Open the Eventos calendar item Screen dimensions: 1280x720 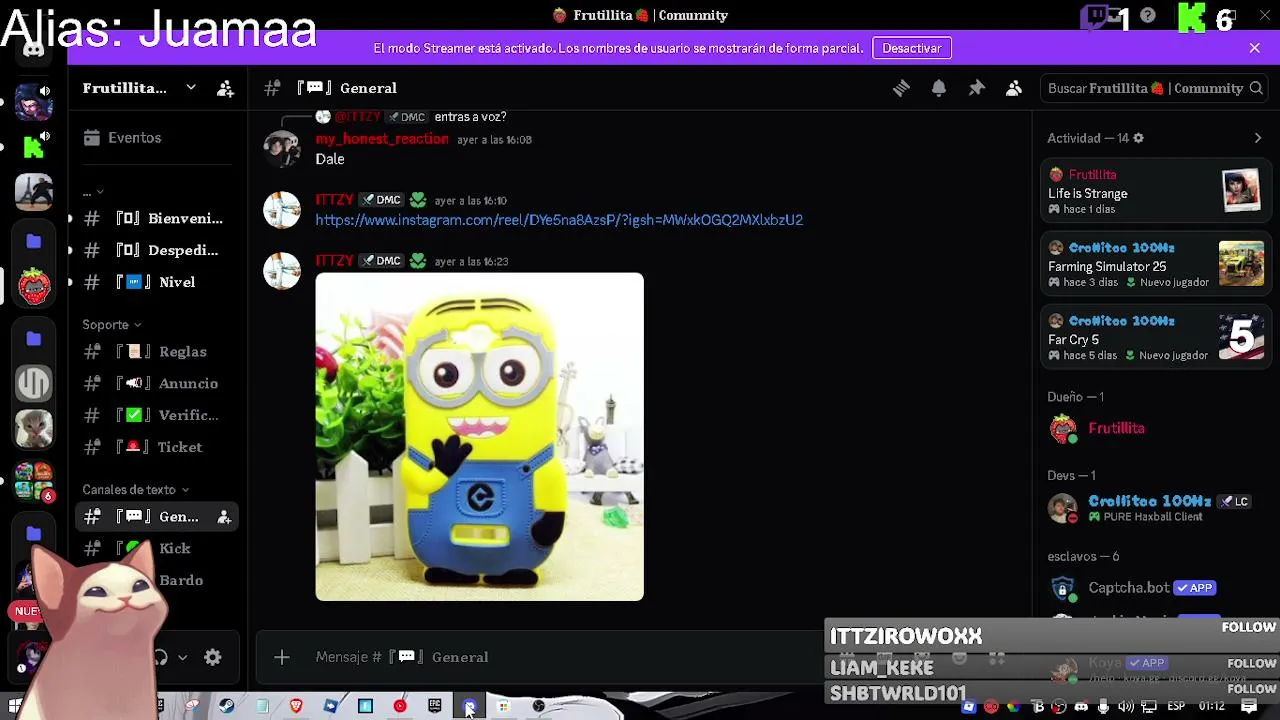156,138
